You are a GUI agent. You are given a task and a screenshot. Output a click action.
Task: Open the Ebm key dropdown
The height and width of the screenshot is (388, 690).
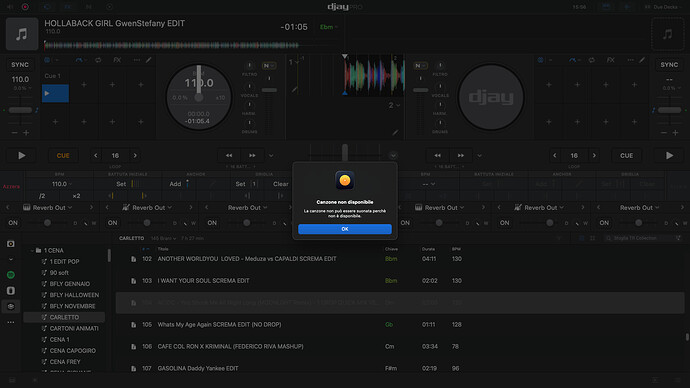coord(329,27)
